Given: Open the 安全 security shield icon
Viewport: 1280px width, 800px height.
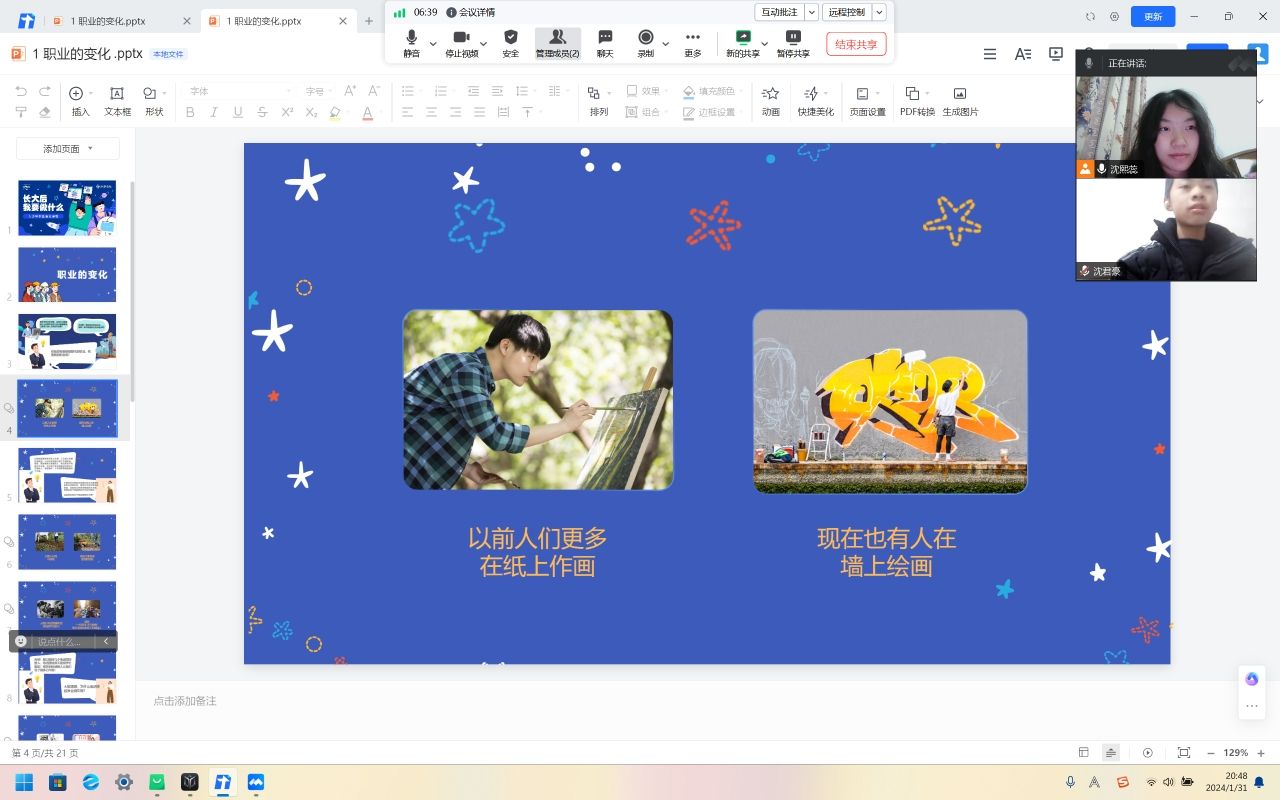Looking at the screenshot, I should coord(510,38).
